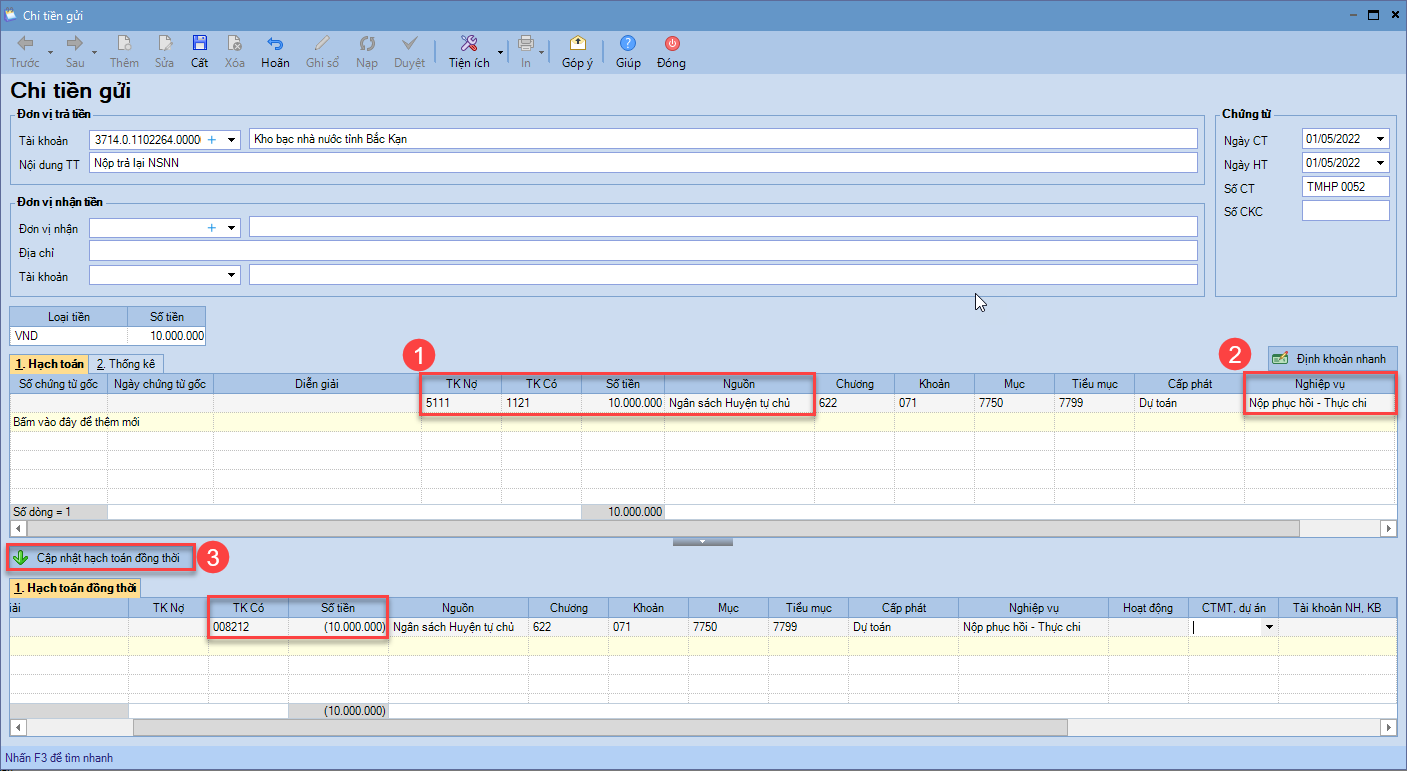Click the Sửa (edit) toolbar icon
Viewport: 1407px width, 771px height.
[x=164, y=44]
